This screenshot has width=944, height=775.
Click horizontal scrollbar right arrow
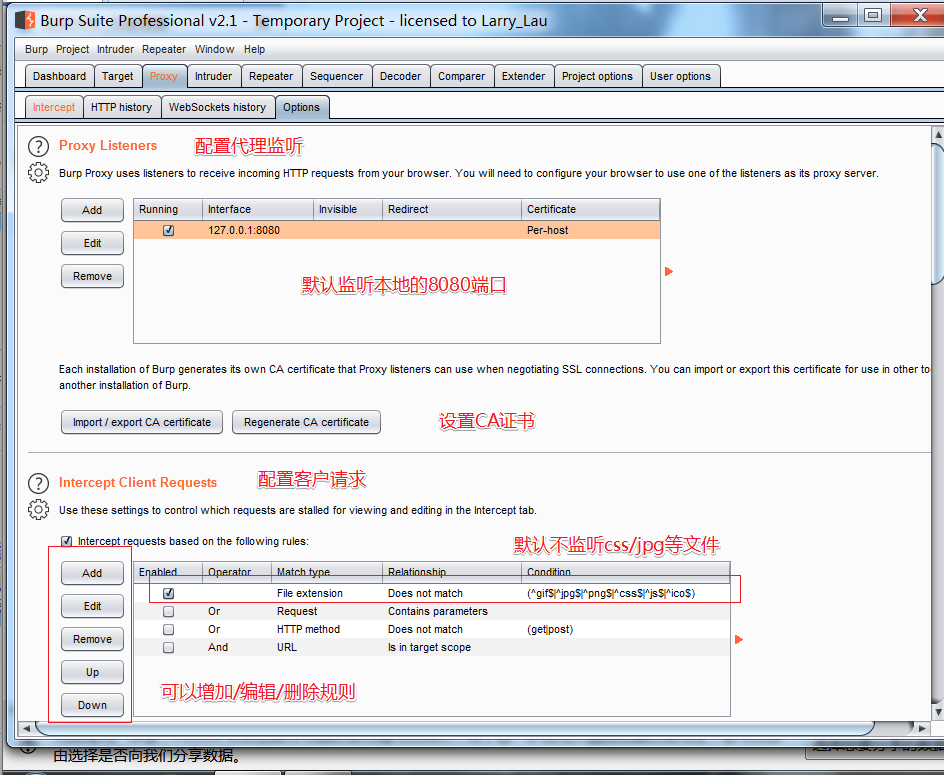coord(922,728)
